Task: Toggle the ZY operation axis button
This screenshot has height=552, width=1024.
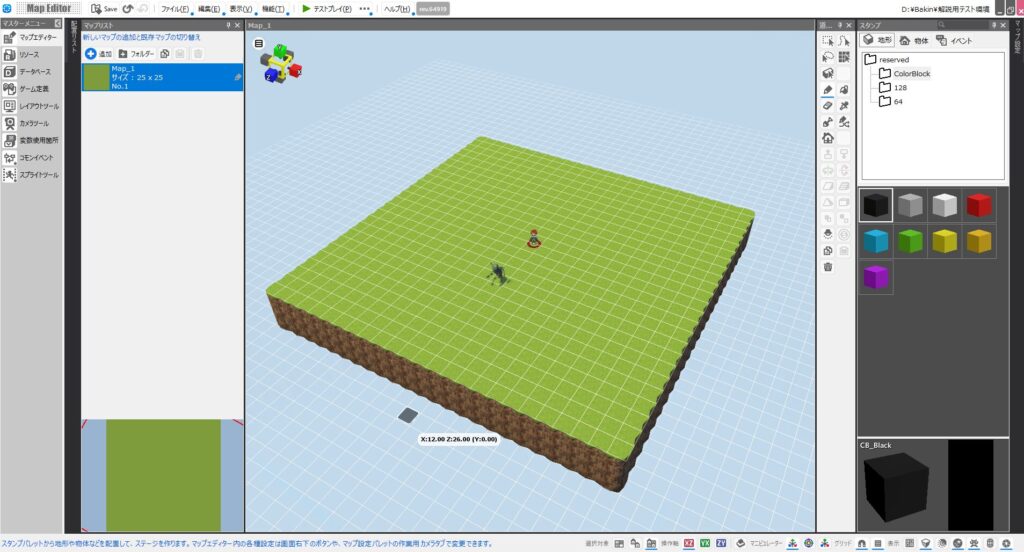Action: click(721, 543)
